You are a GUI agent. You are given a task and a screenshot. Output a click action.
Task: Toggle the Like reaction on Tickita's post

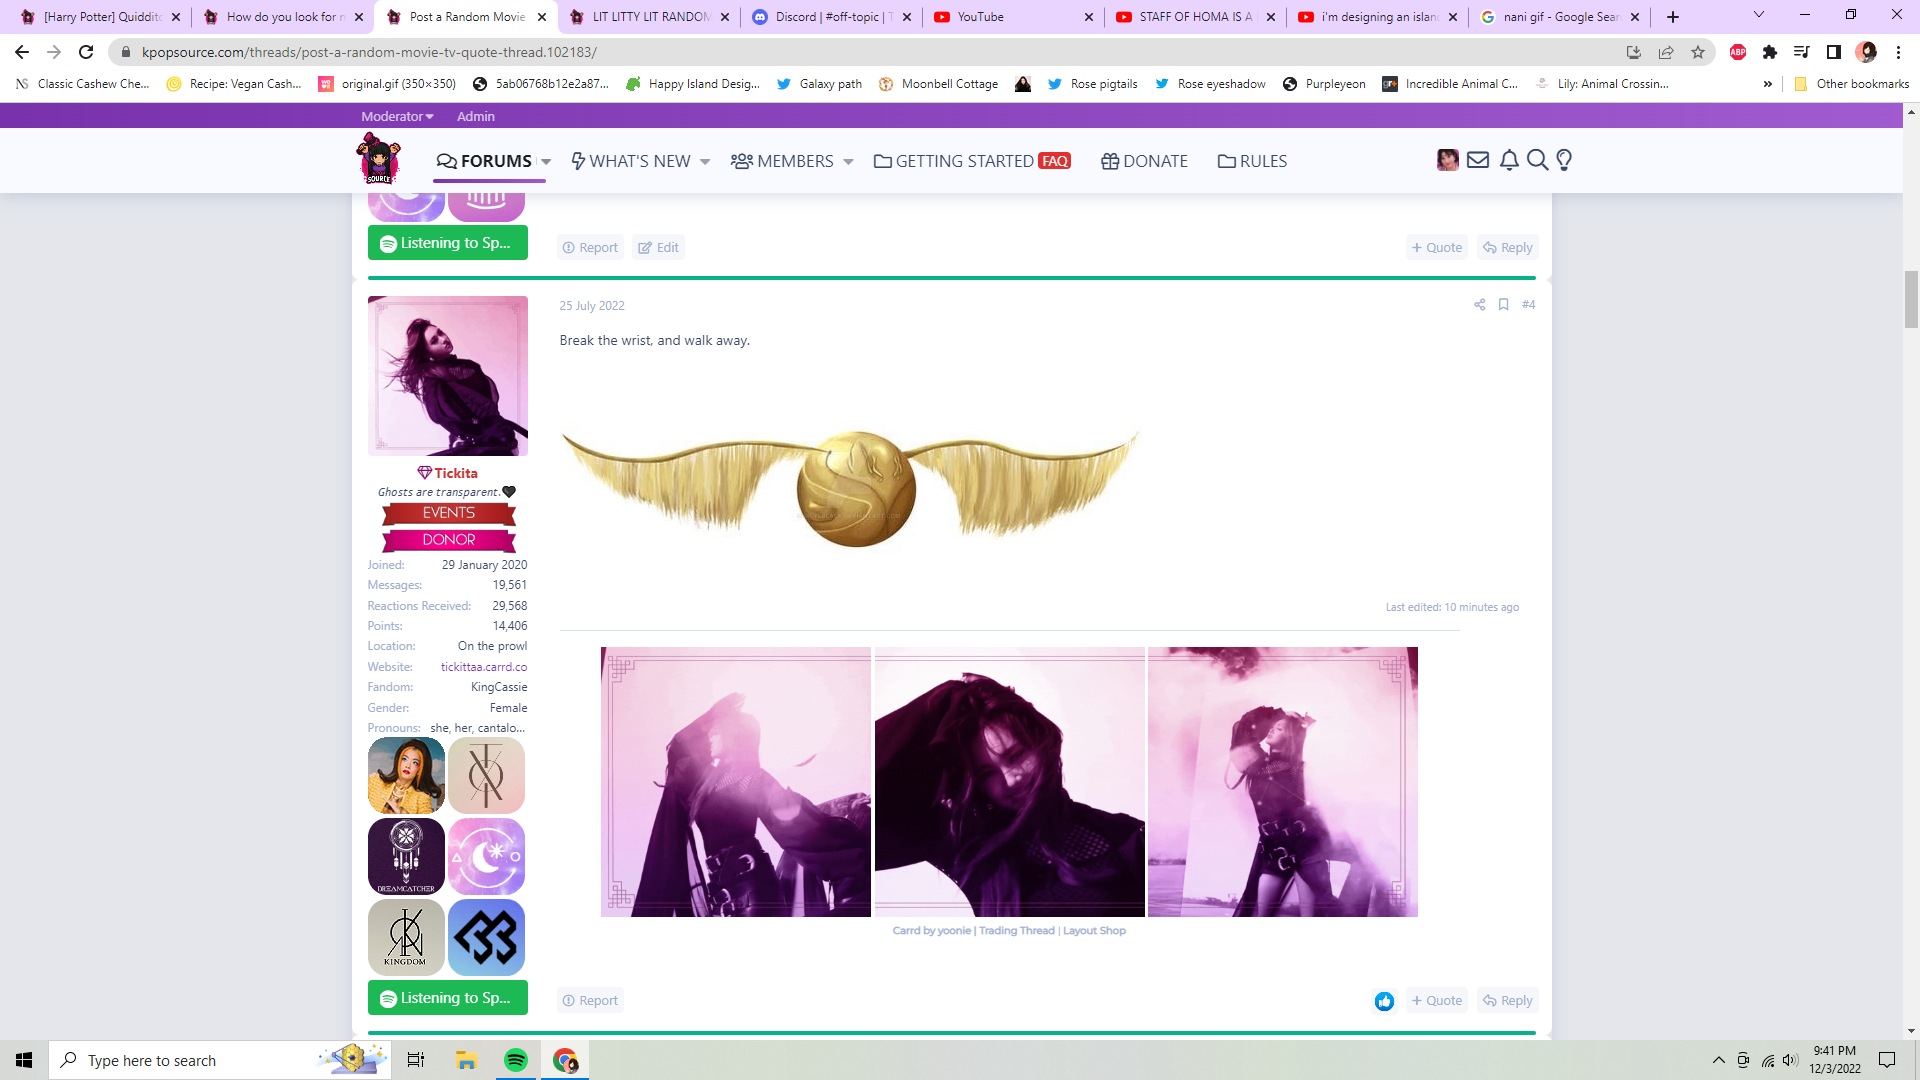(x=1384, y=1001)
